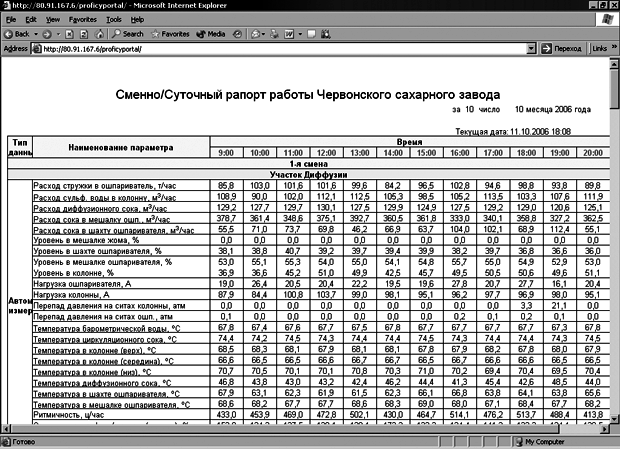This screenshot has width=620, height=449.
Task: Open History icon in toolbar
Action: click(237, 34)
